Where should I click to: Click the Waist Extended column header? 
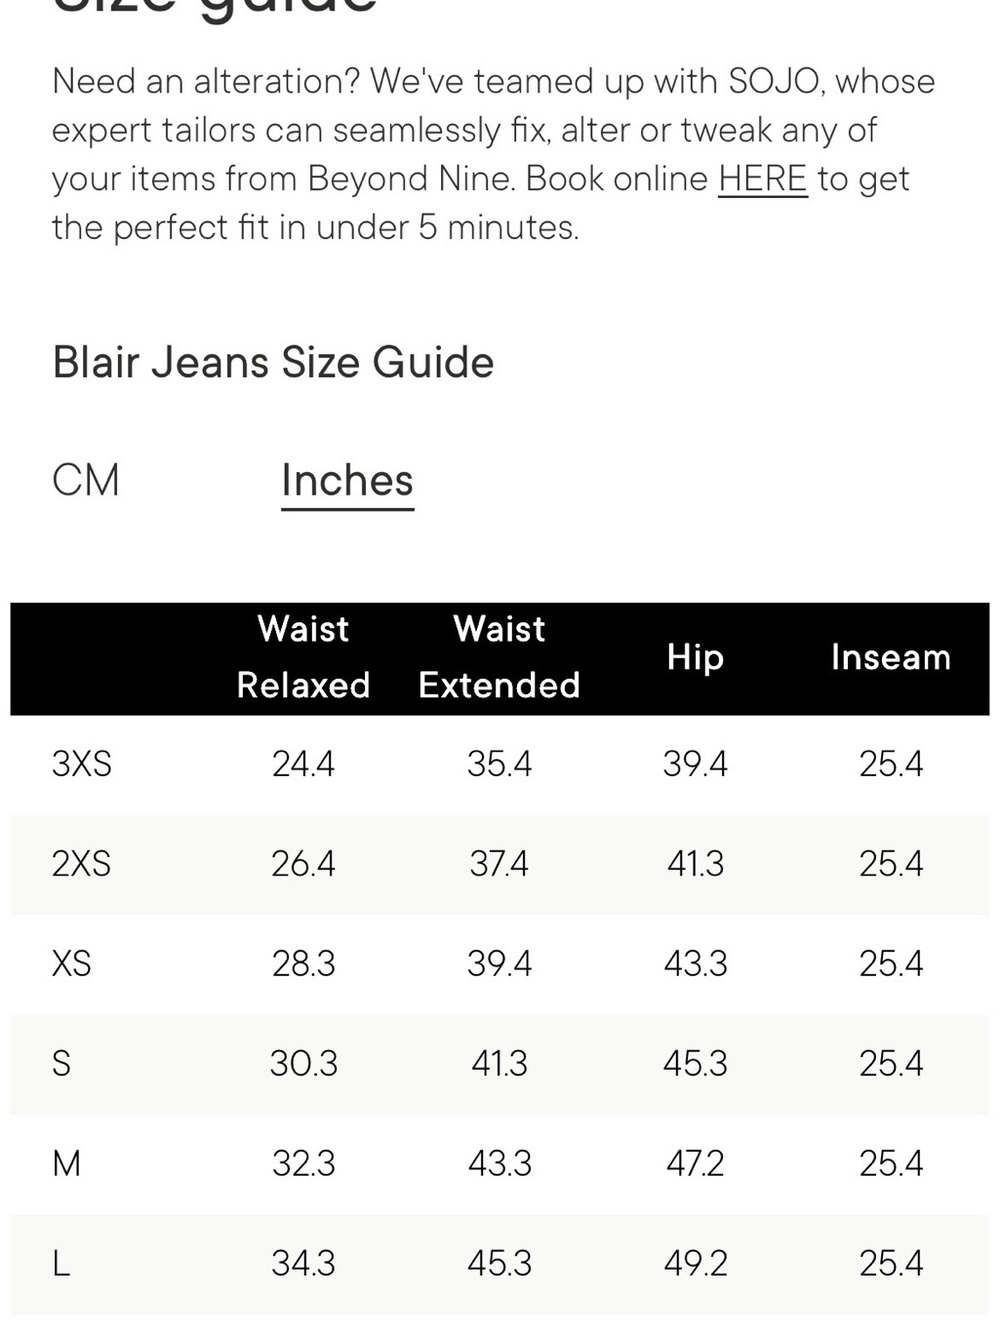pos(499,657)
